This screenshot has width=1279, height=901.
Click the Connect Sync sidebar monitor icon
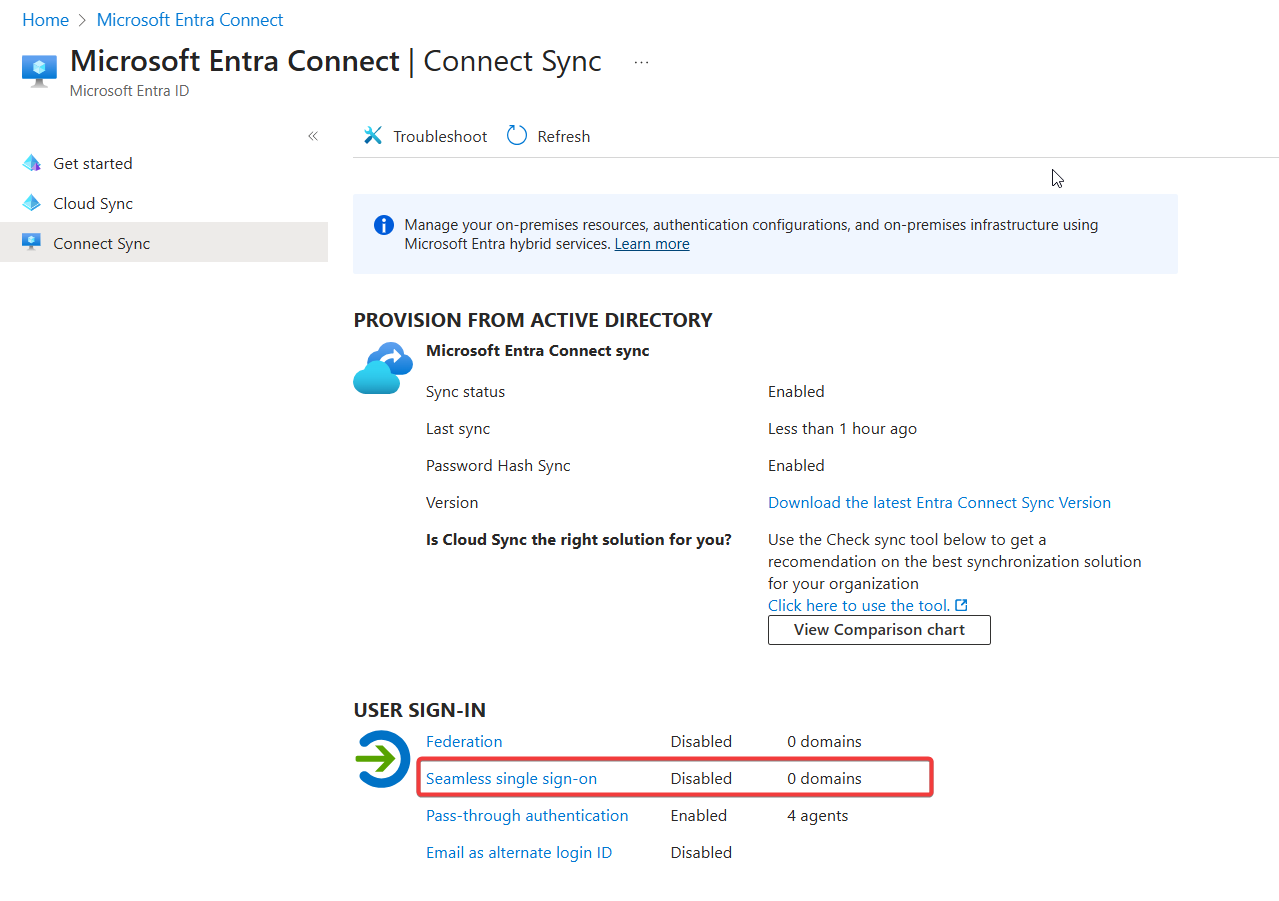[x=32, y=243]
